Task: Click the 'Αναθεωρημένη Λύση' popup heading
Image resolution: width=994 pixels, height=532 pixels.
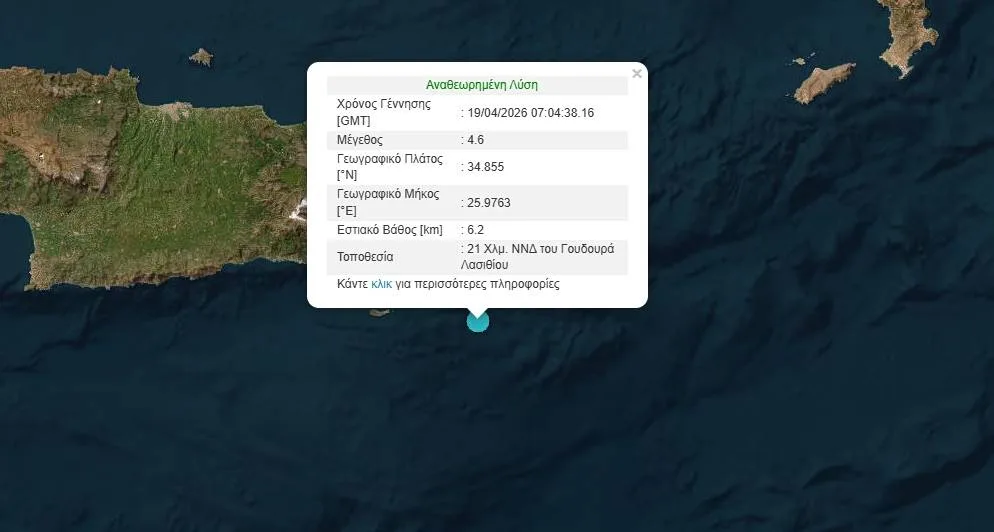Action: pyautogui.click(x=482, y=85)
